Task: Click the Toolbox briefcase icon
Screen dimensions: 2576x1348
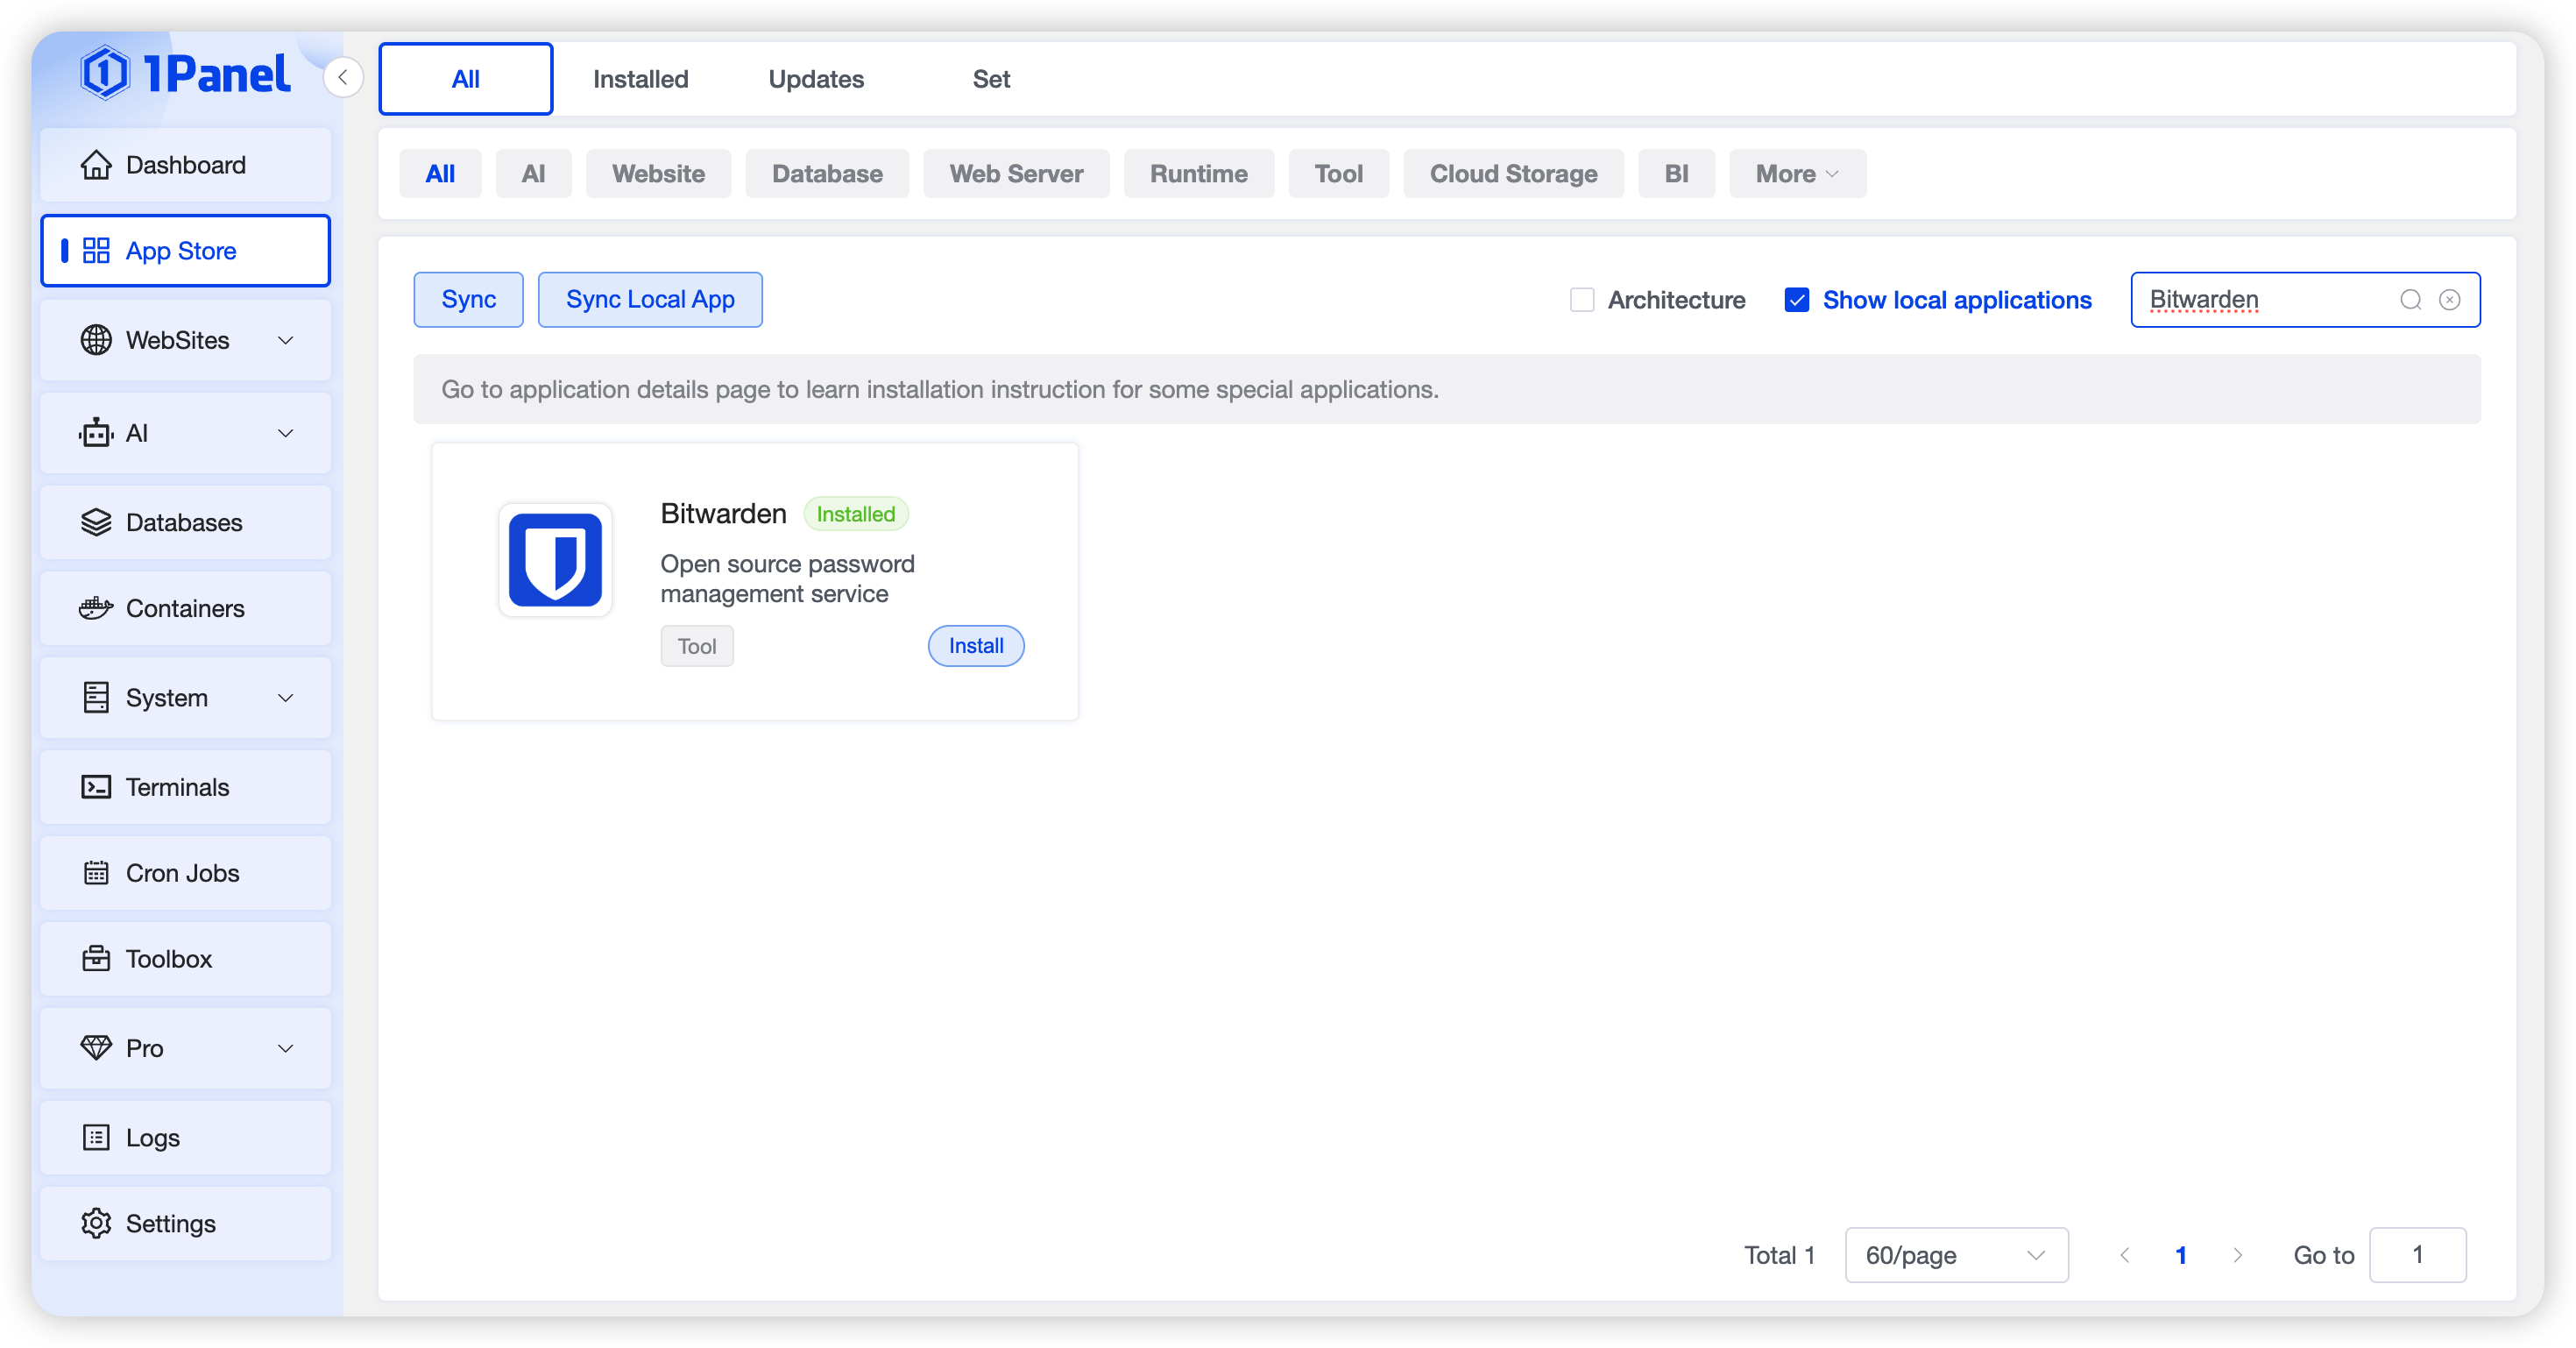Action: click(96, 959)
